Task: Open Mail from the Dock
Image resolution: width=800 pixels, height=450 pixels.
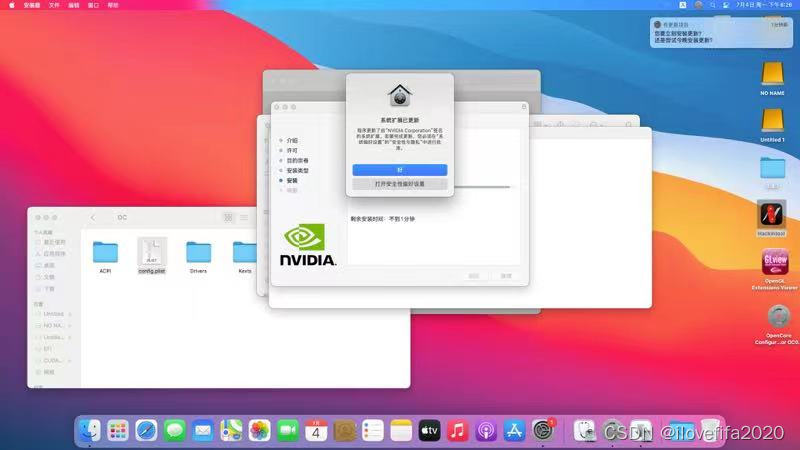Action: coord(203,431)
